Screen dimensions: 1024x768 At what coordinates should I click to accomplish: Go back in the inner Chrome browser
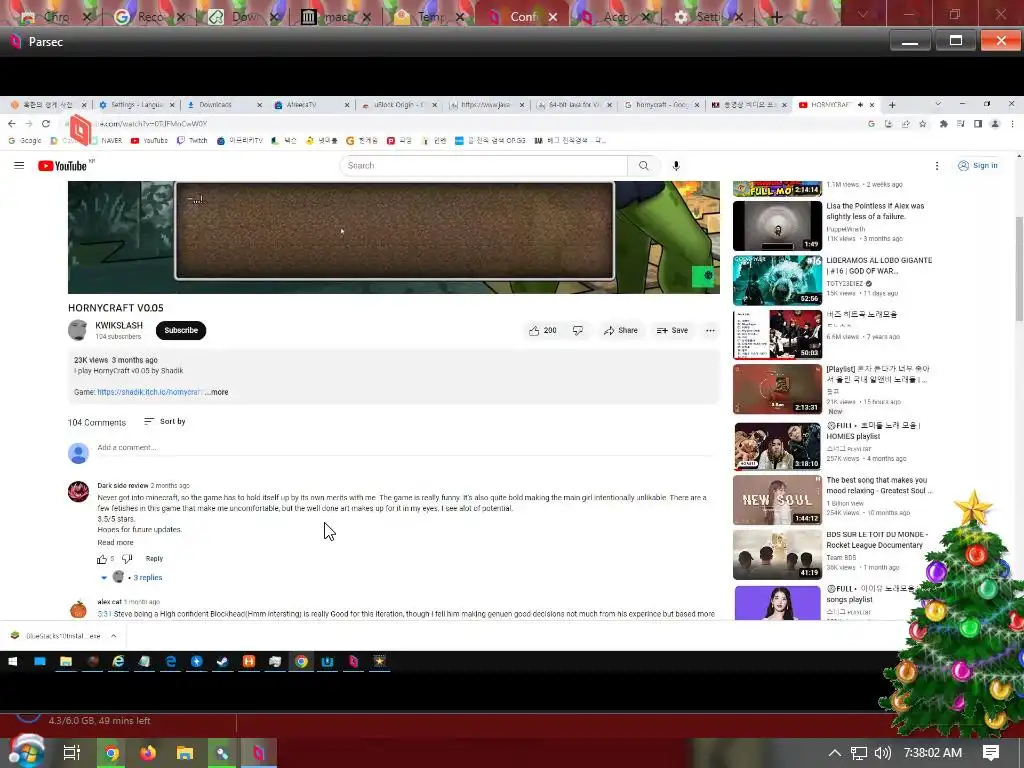(12, 123)
